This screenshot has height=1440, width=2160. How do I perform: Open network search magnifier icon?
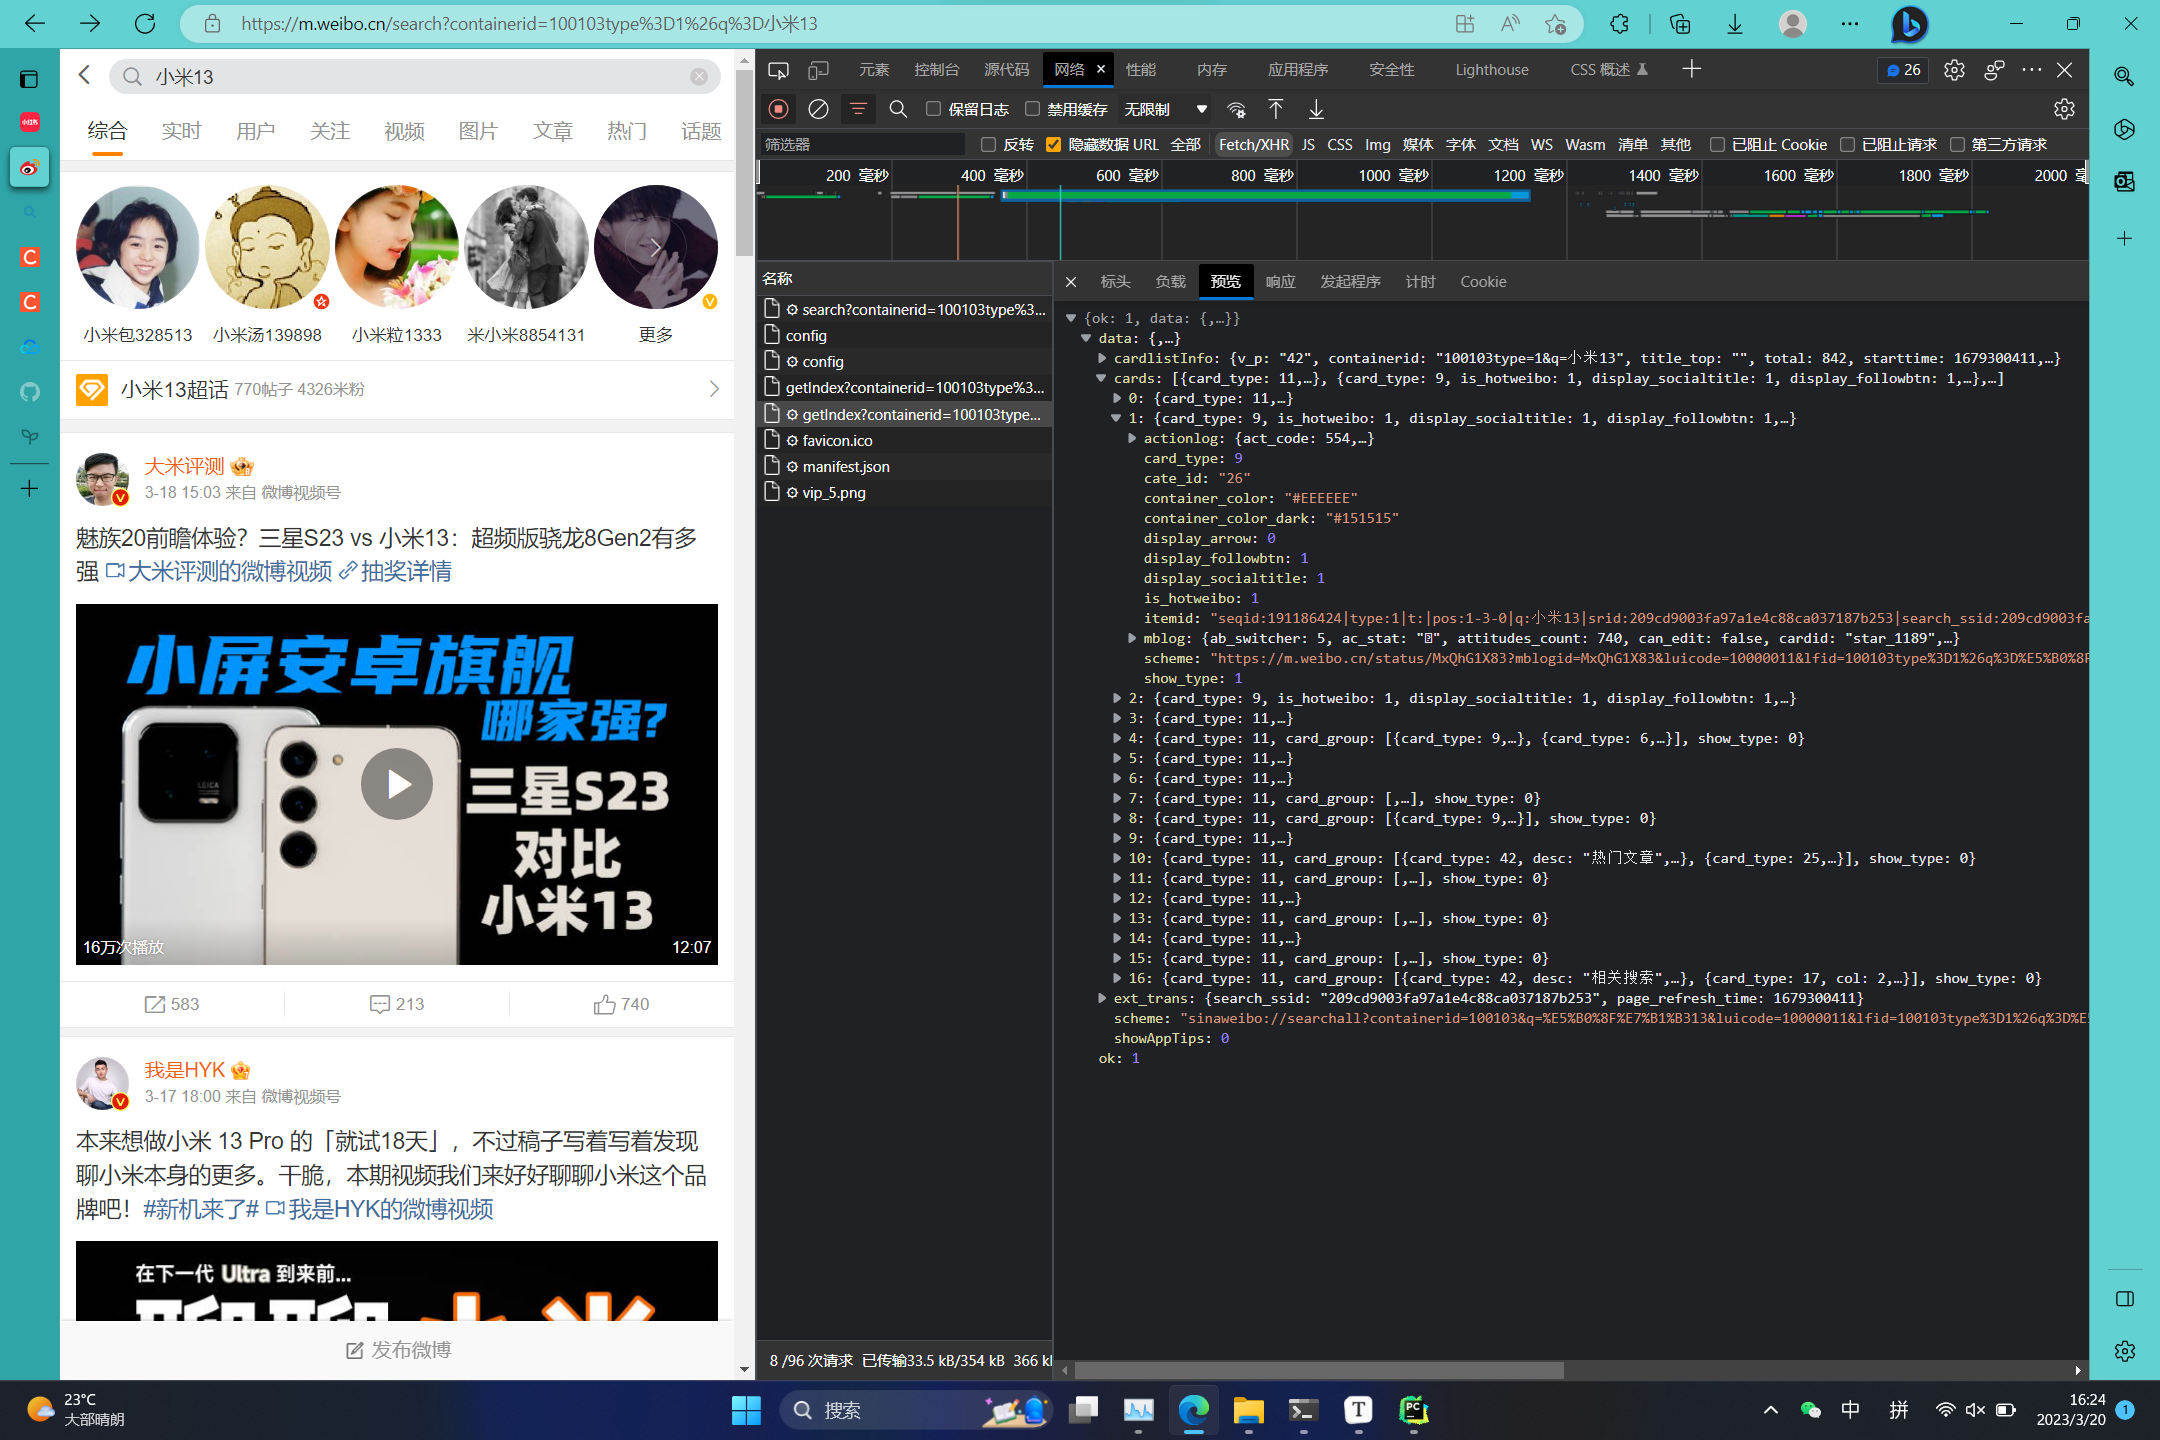click(898, 109)
